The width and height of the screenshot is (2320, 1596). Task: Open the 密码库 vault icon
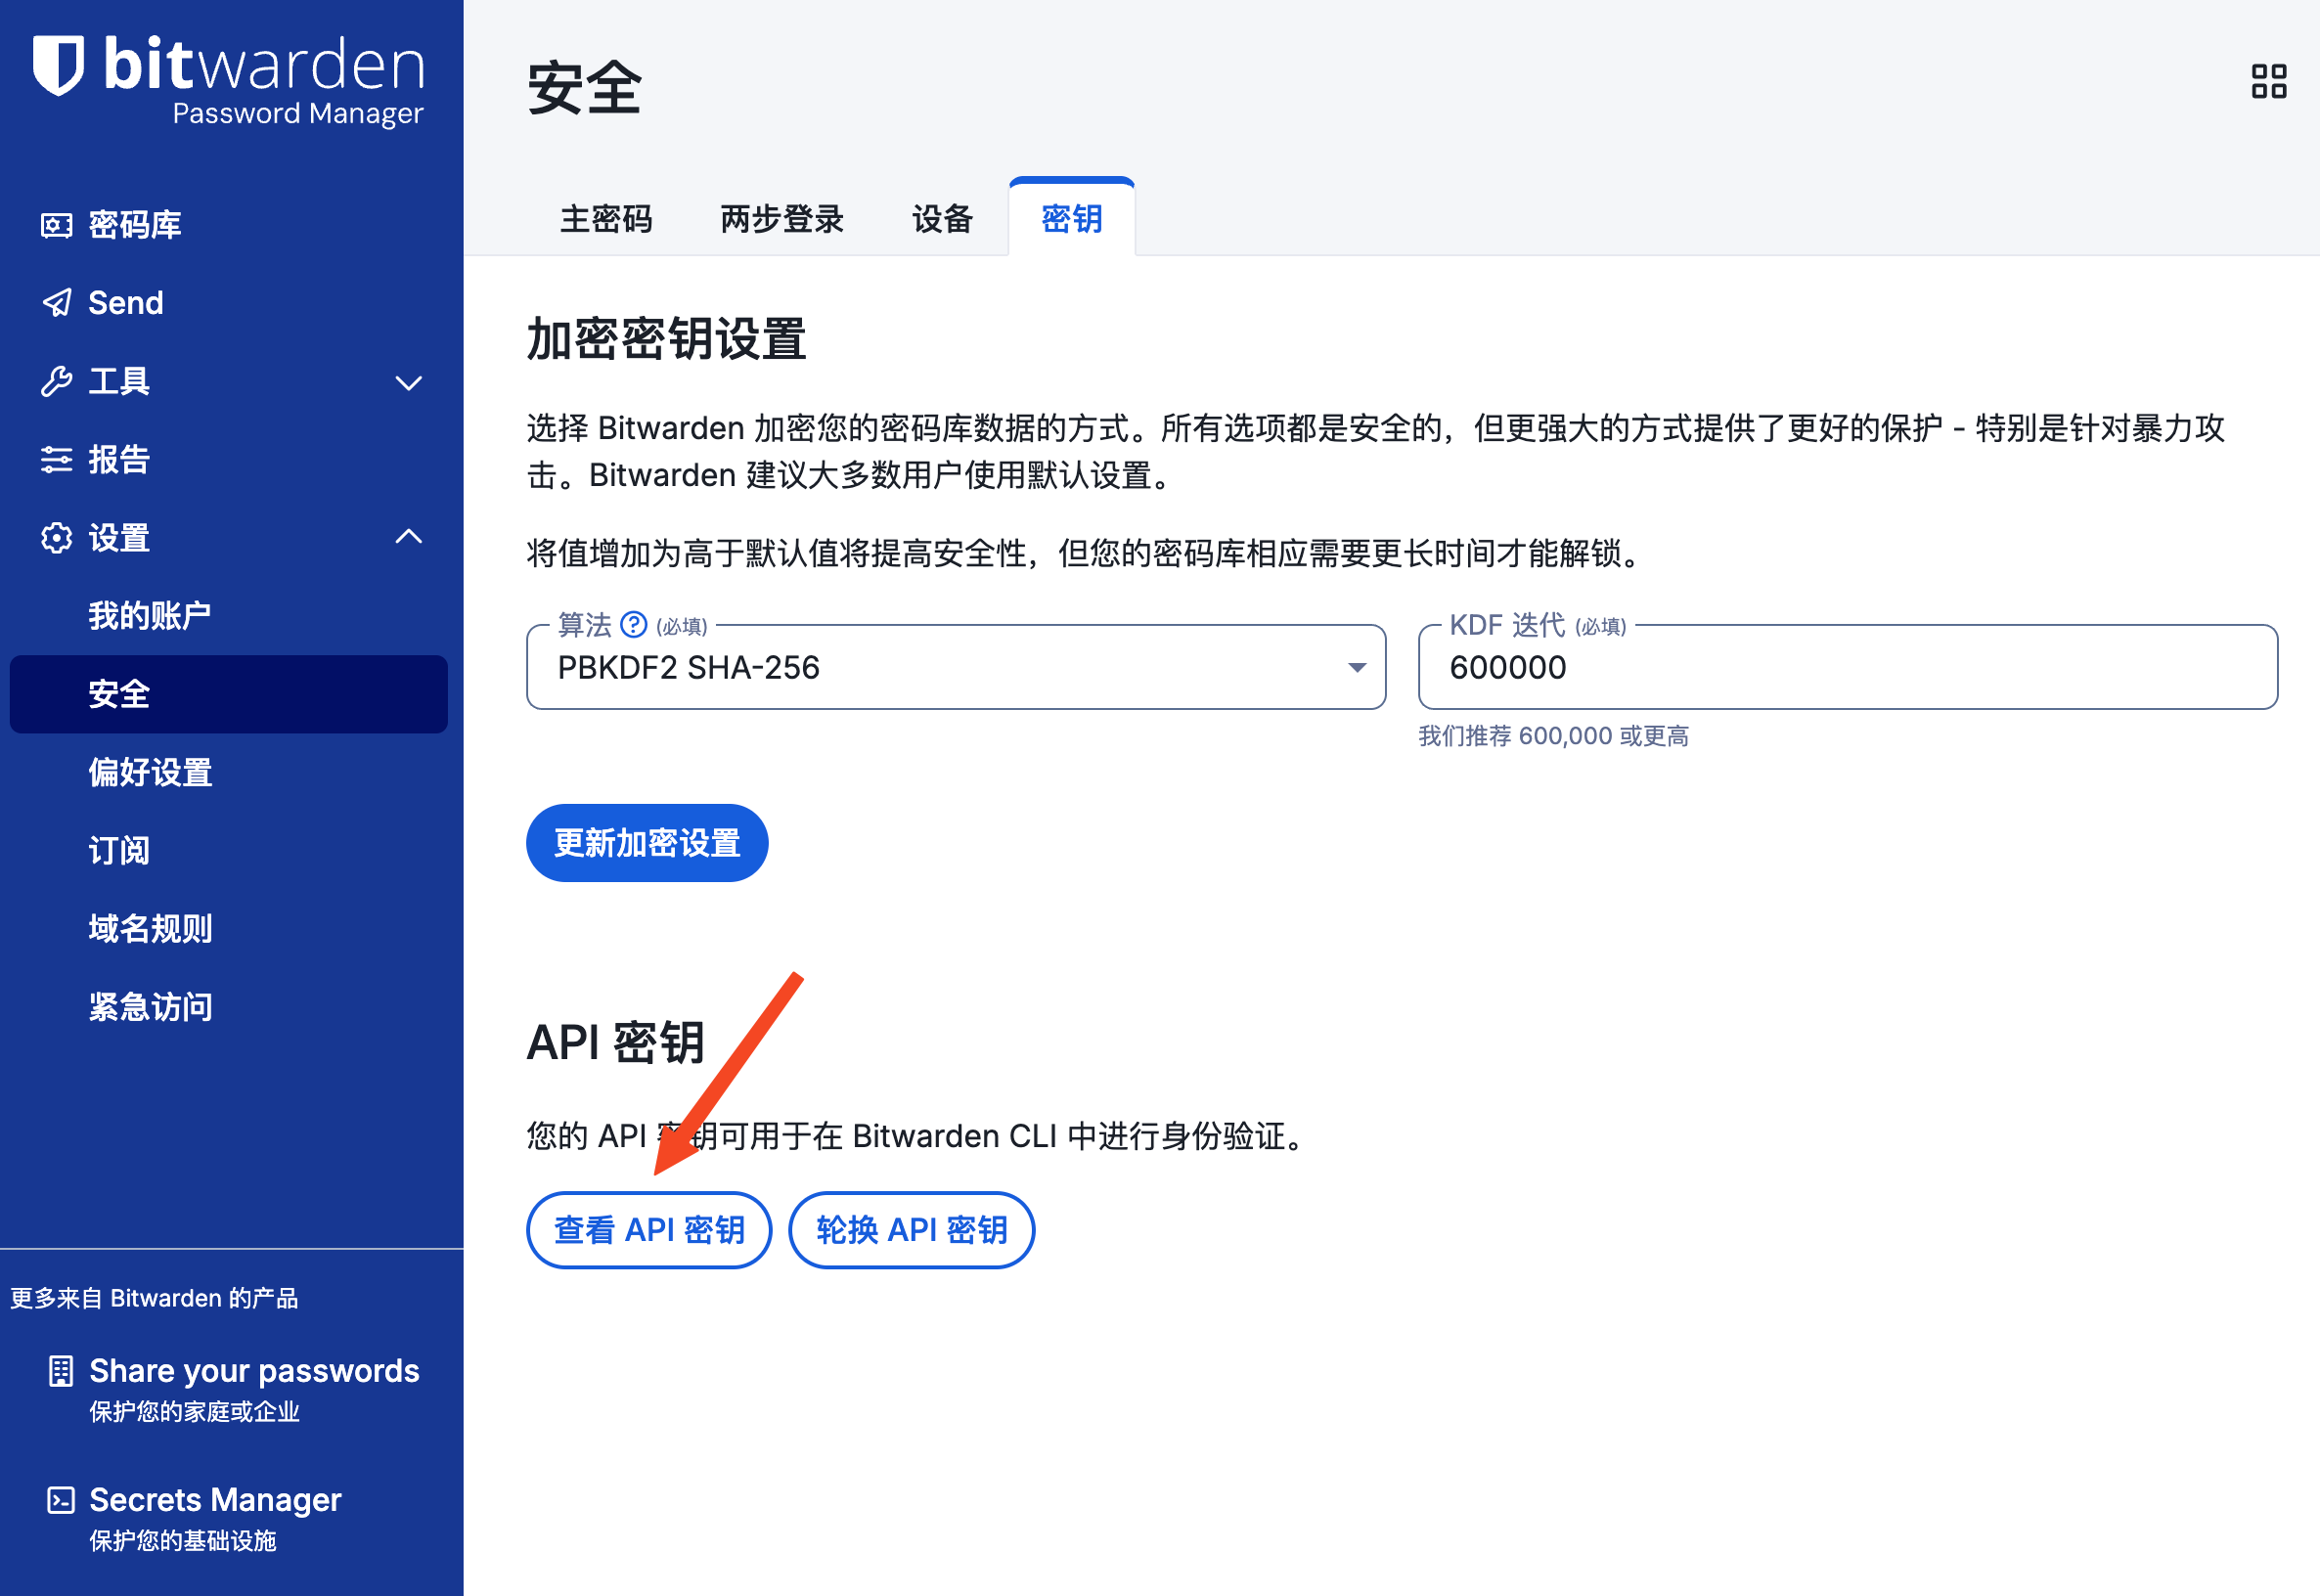tap(56, 225)
